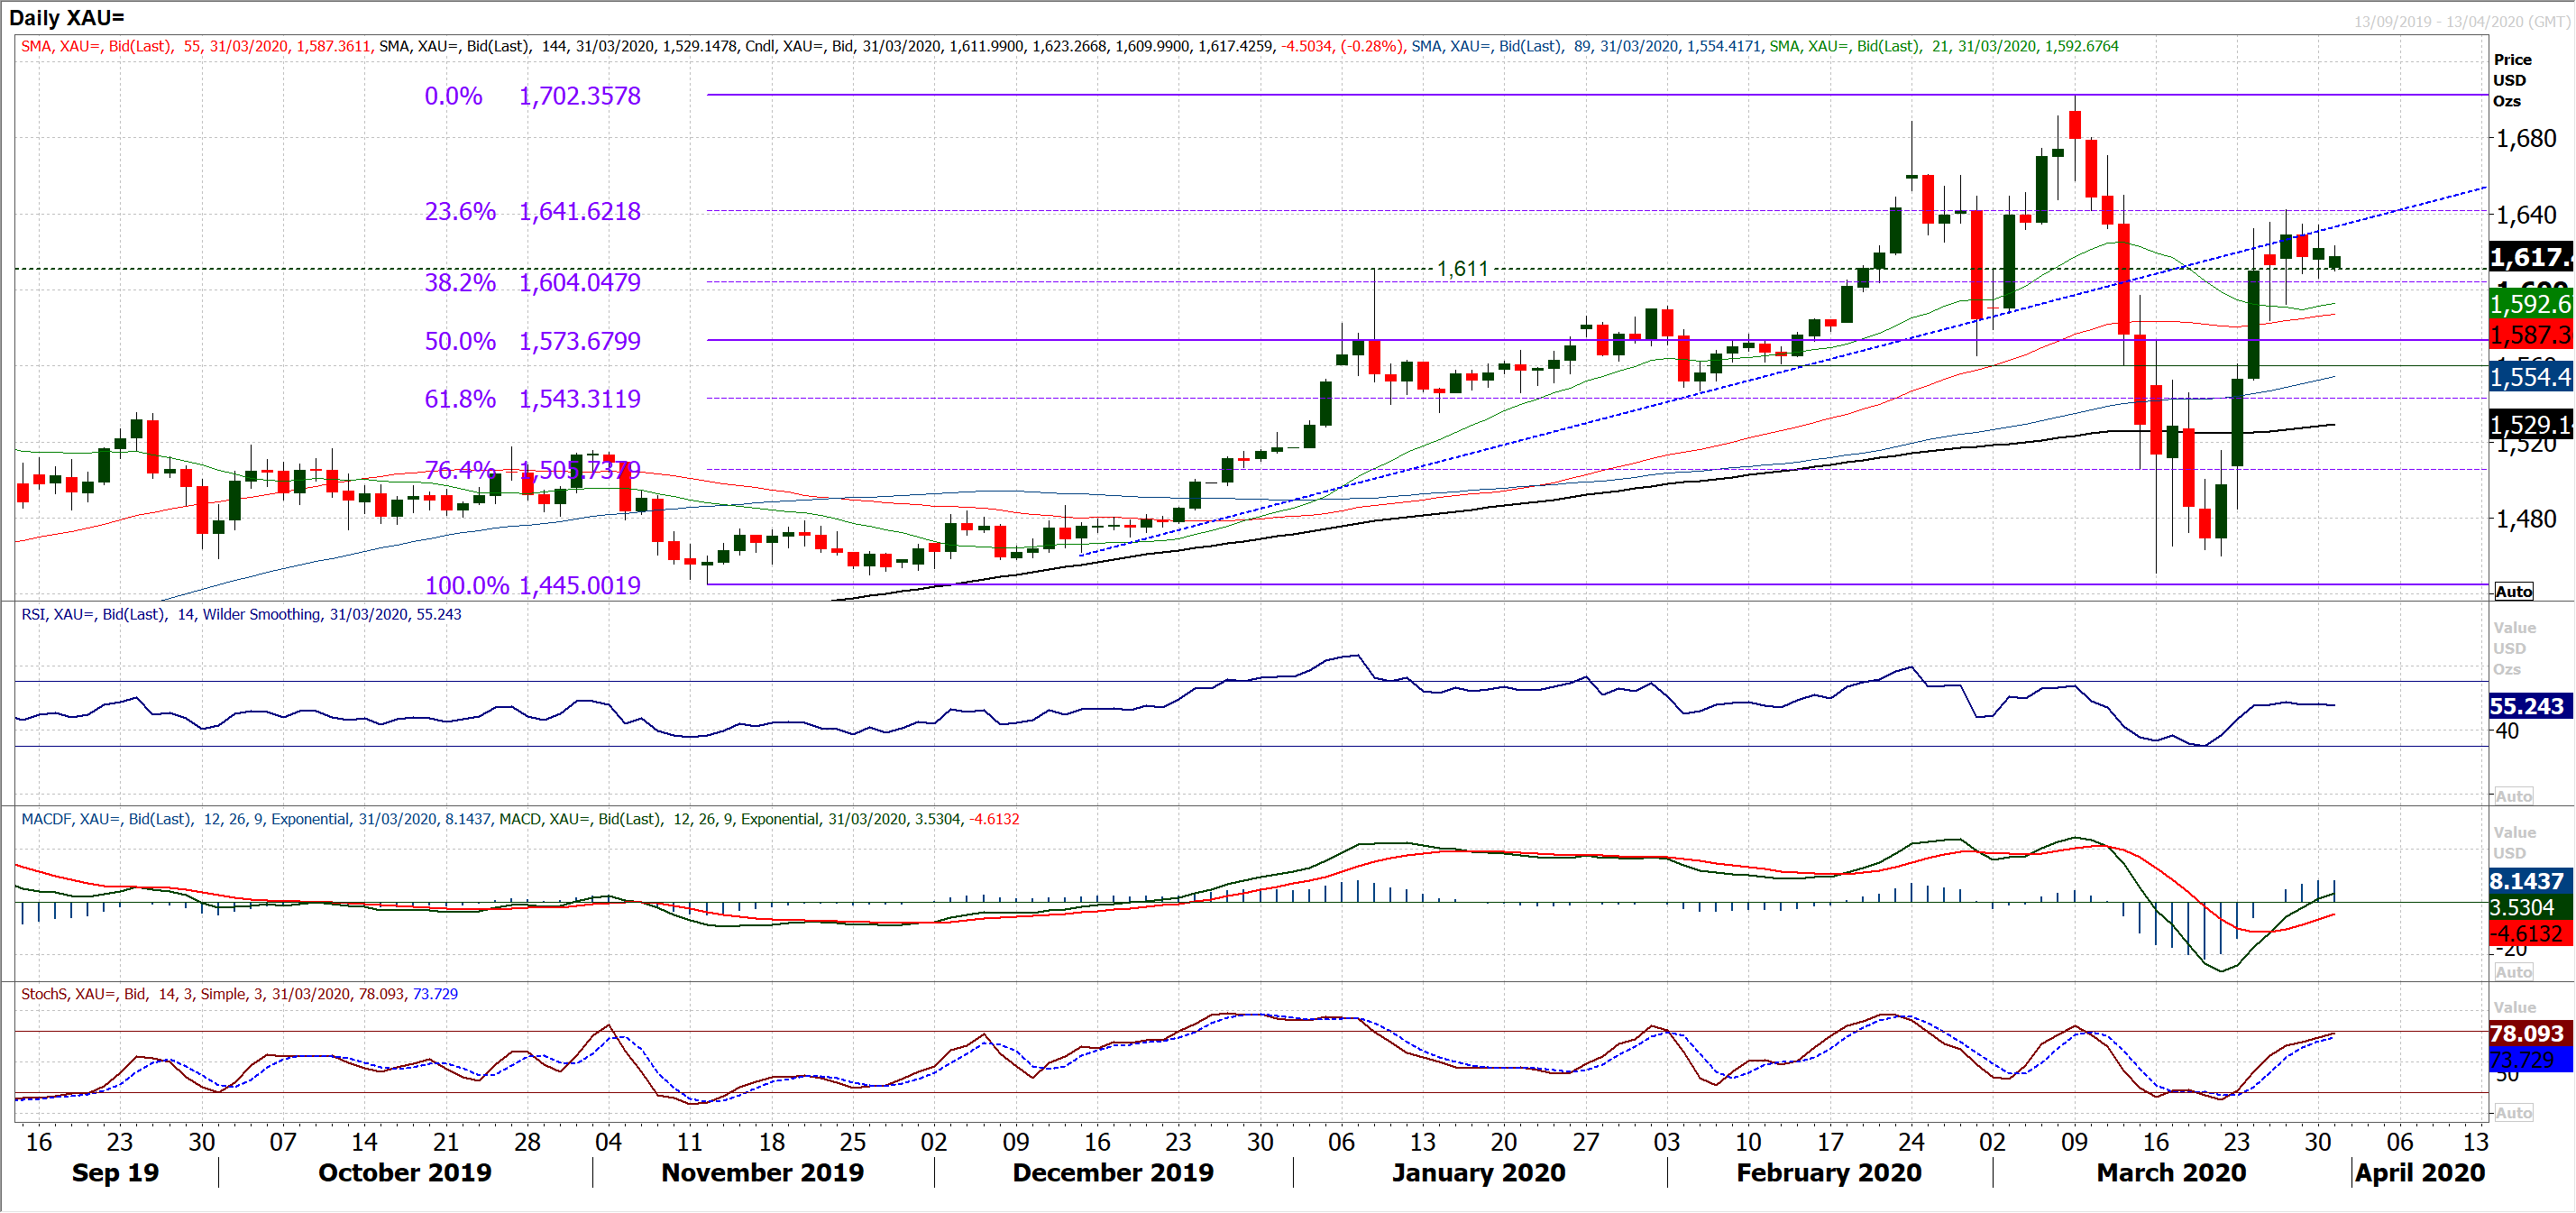Select the 23.6% 1,641.6218 Fibonacci label
Screen dimensions: 2576x1213
click(x=533, y=211)
